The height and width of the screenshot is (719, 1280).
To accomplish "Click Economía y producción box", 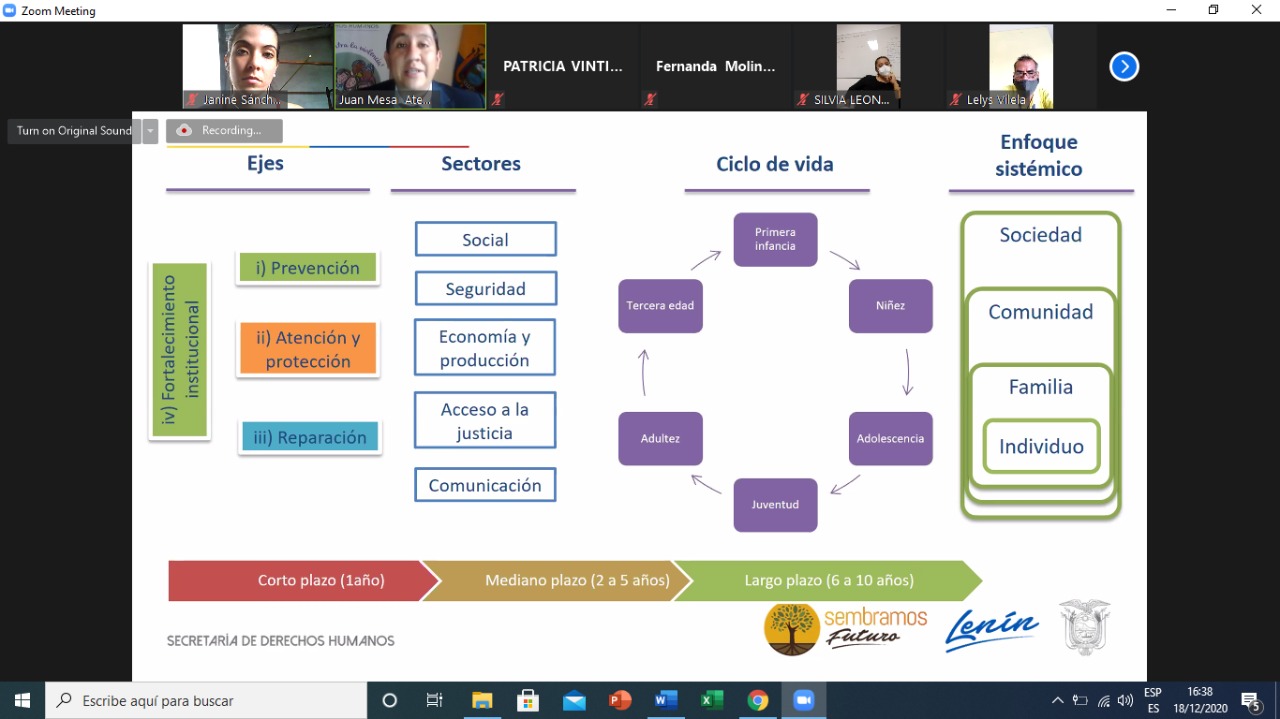I will (485, 348).
